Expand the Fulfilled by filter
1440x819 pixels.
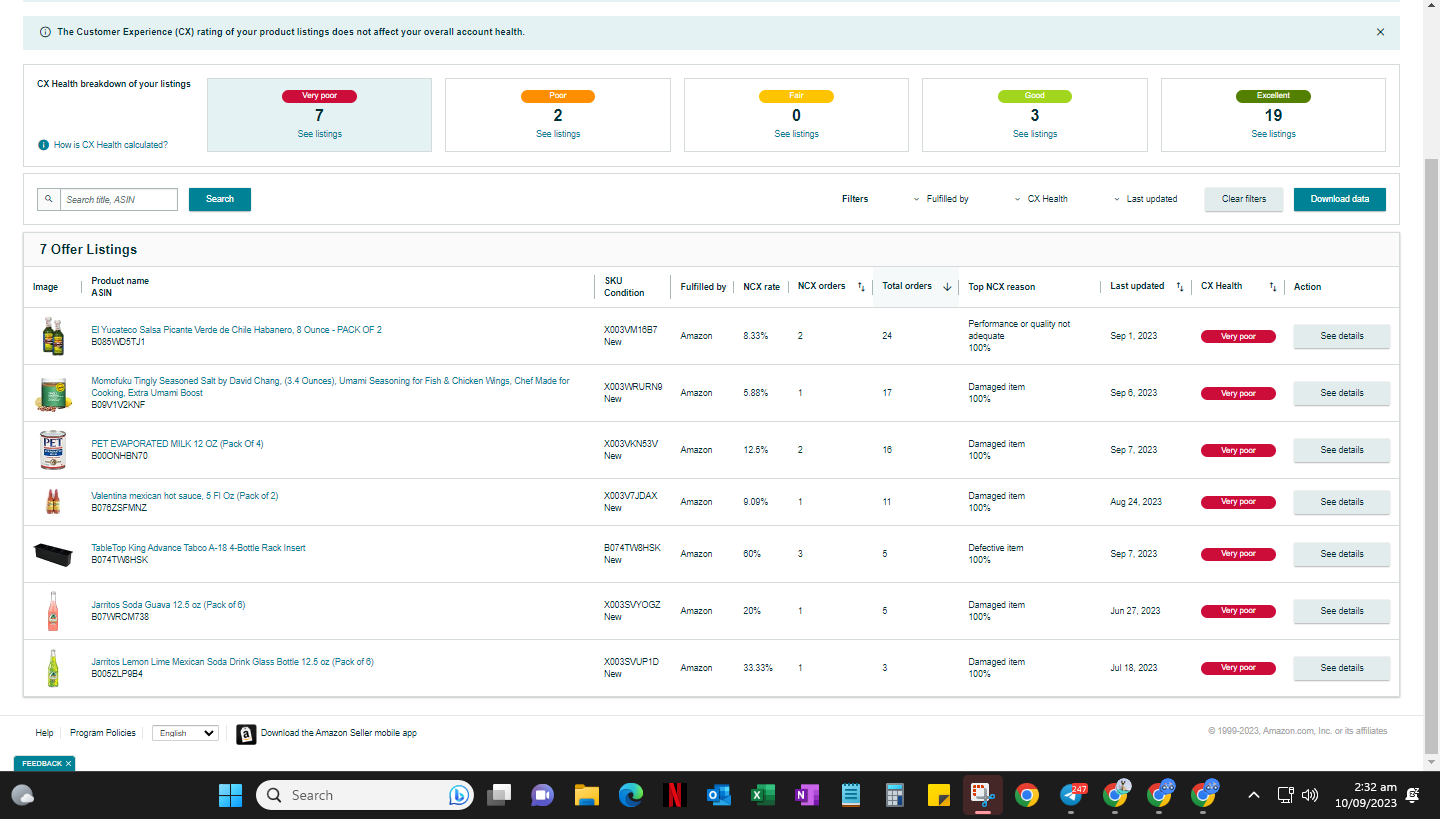coord(941,199)
